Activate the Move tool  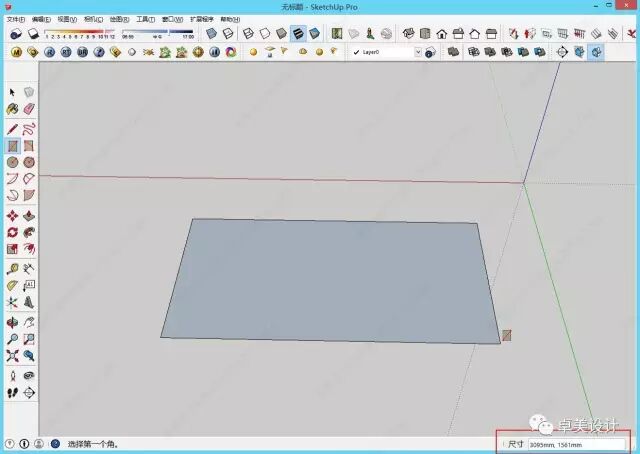12,216
